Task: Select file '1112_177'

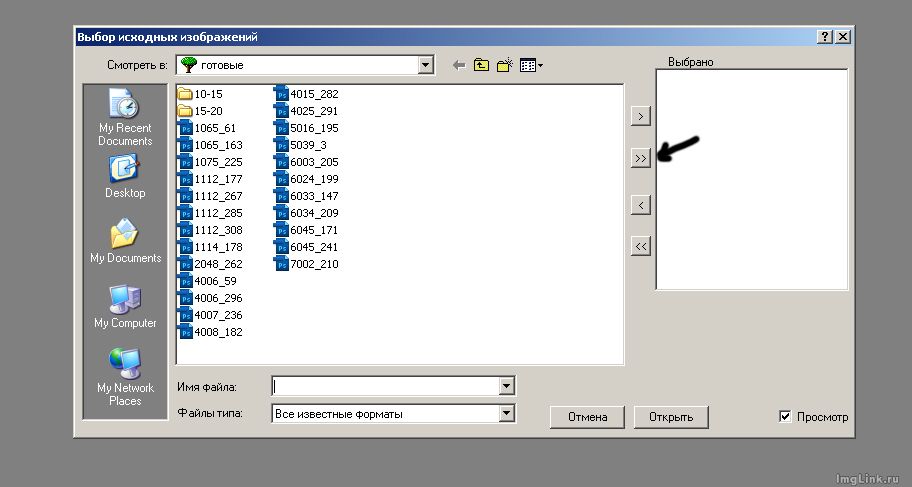Action: [x=211, y=179]
